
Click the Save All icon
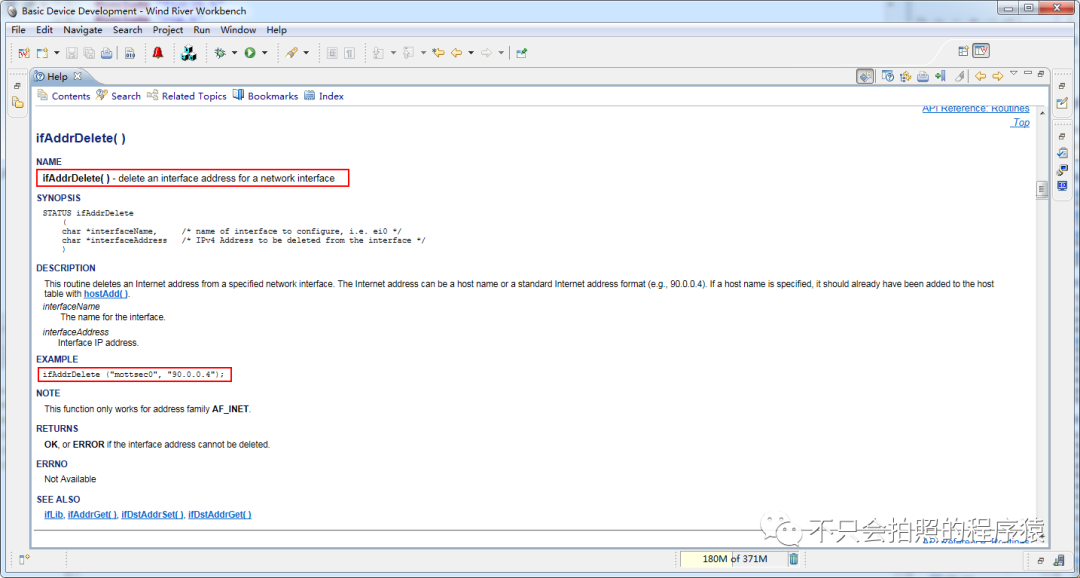[x=90, y=53]
